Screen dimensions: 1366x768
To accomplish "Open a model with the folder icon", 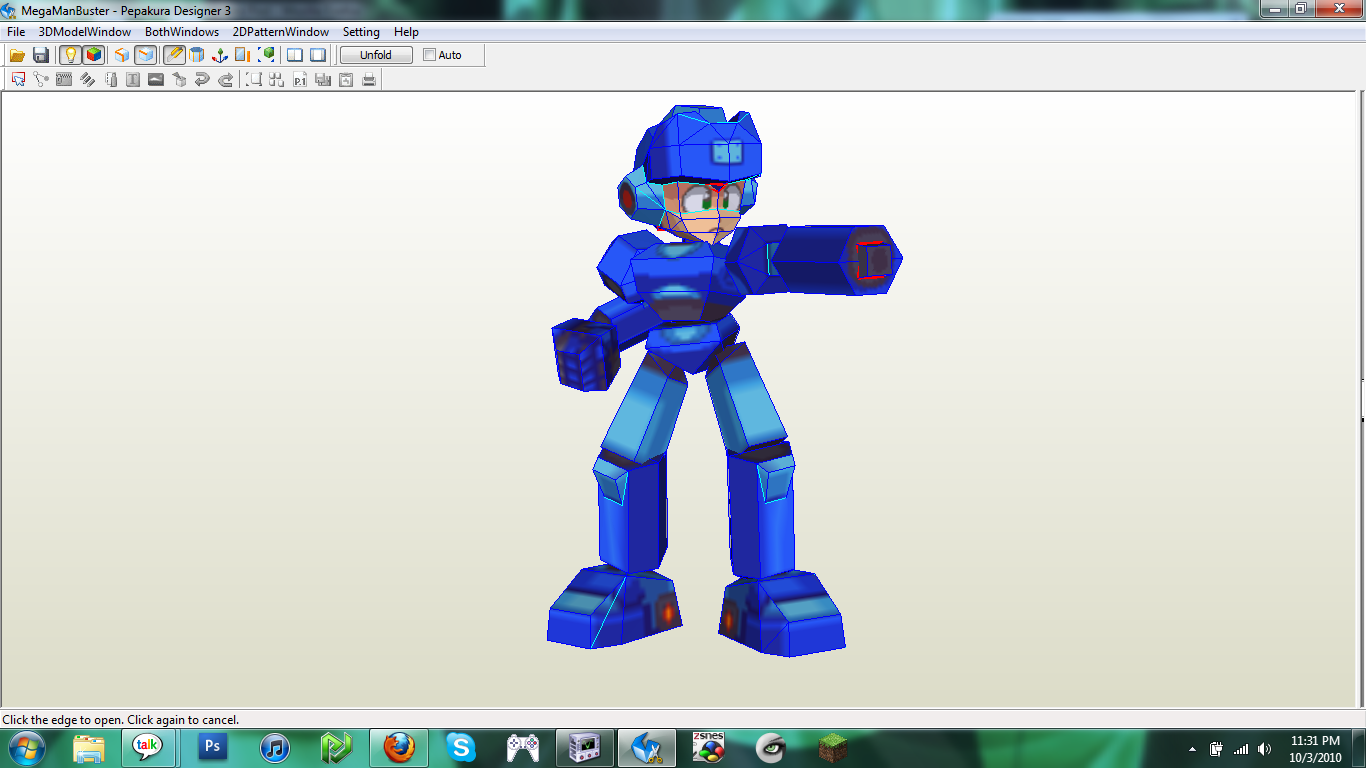I will [17, 55].
